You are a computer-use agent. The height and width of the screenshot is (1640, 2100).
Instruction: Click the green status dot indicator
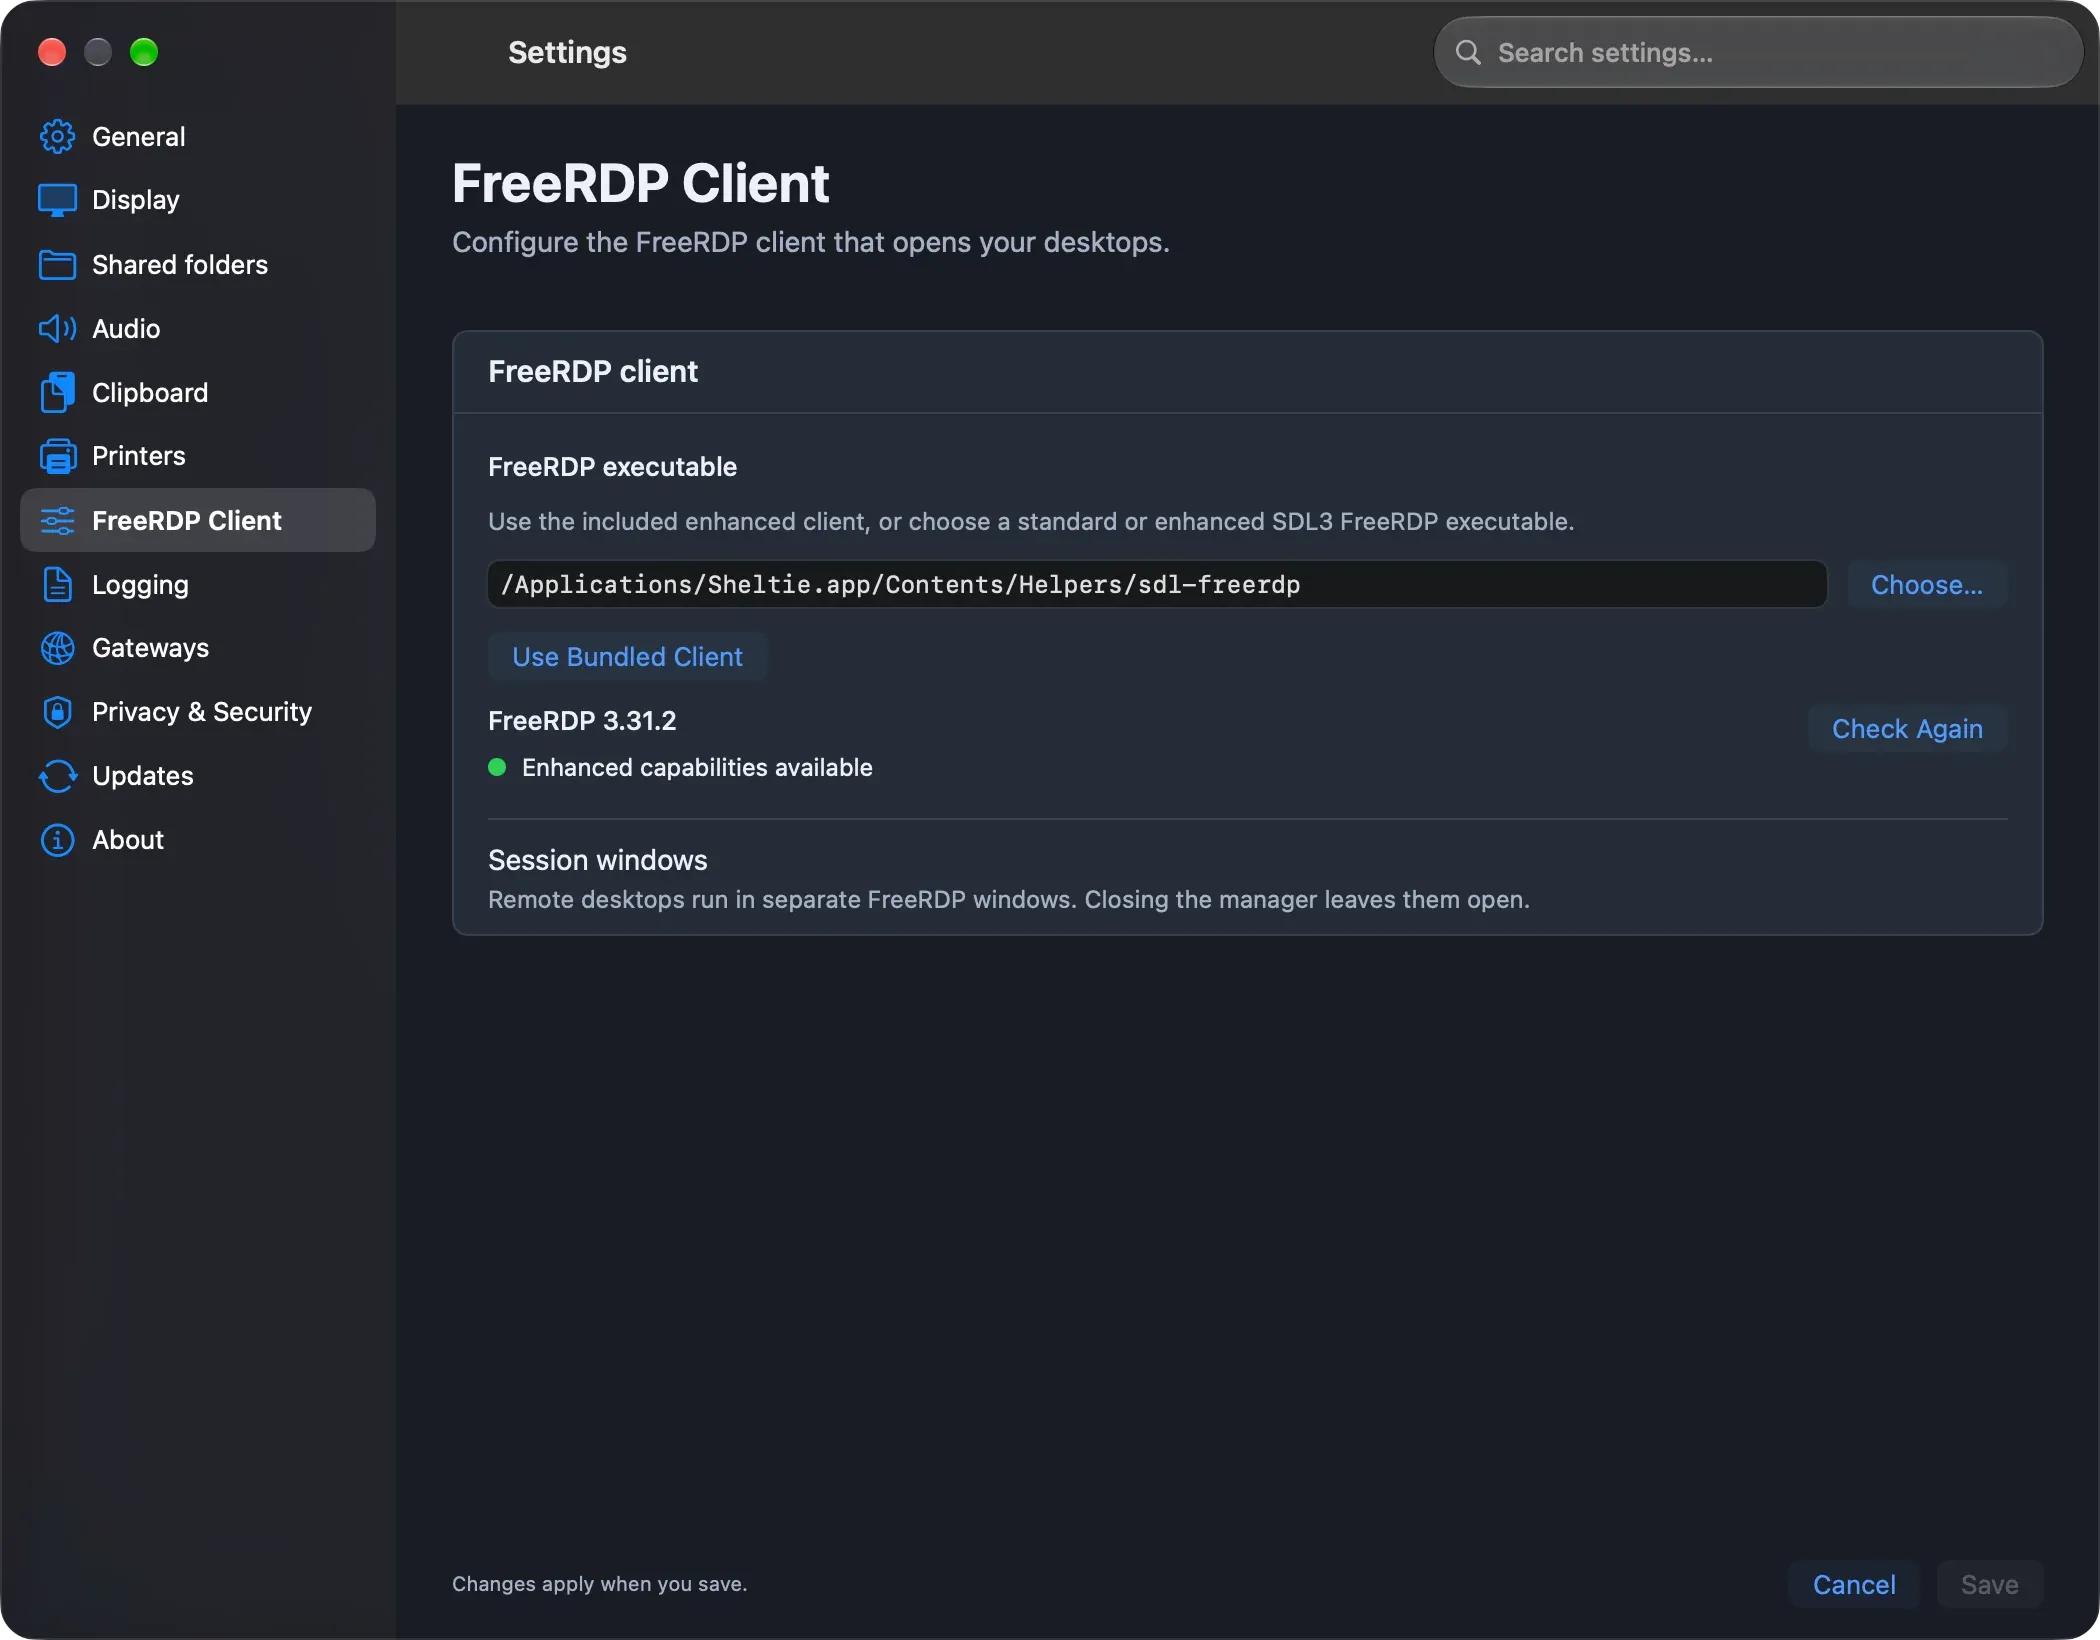click(497, 768)
